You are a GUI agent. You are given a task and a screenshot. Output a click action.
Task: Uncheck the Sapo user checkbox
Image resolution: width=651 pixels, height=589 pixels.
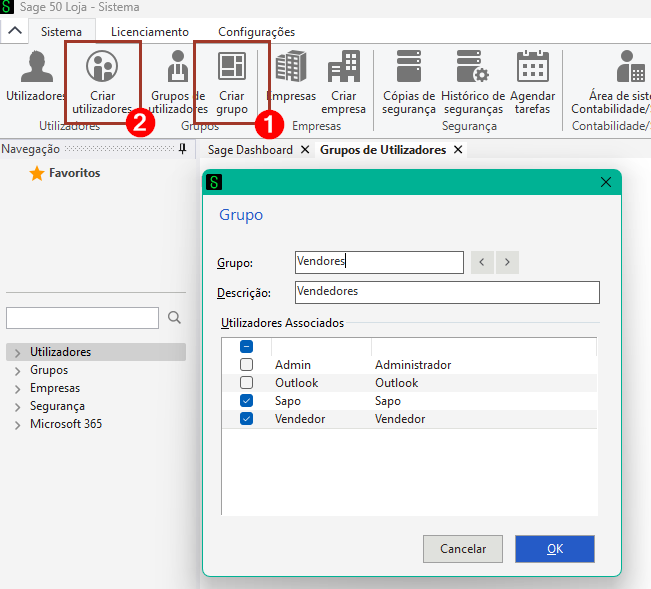(246, 401)
